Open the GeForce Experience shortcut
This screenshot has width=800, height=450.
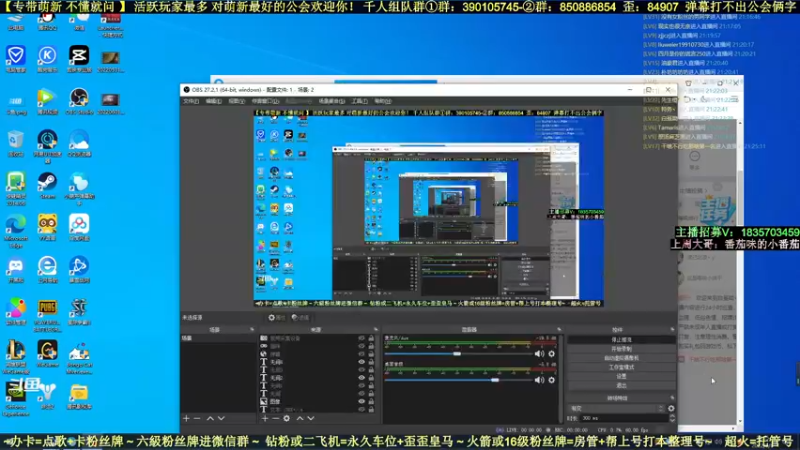16,399
